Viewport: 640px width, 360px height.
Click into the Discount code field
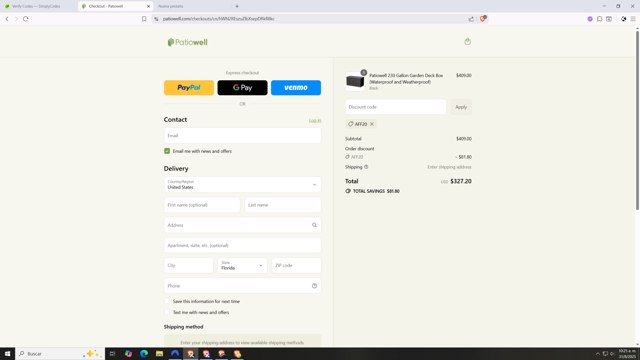(x=396, y=107)
